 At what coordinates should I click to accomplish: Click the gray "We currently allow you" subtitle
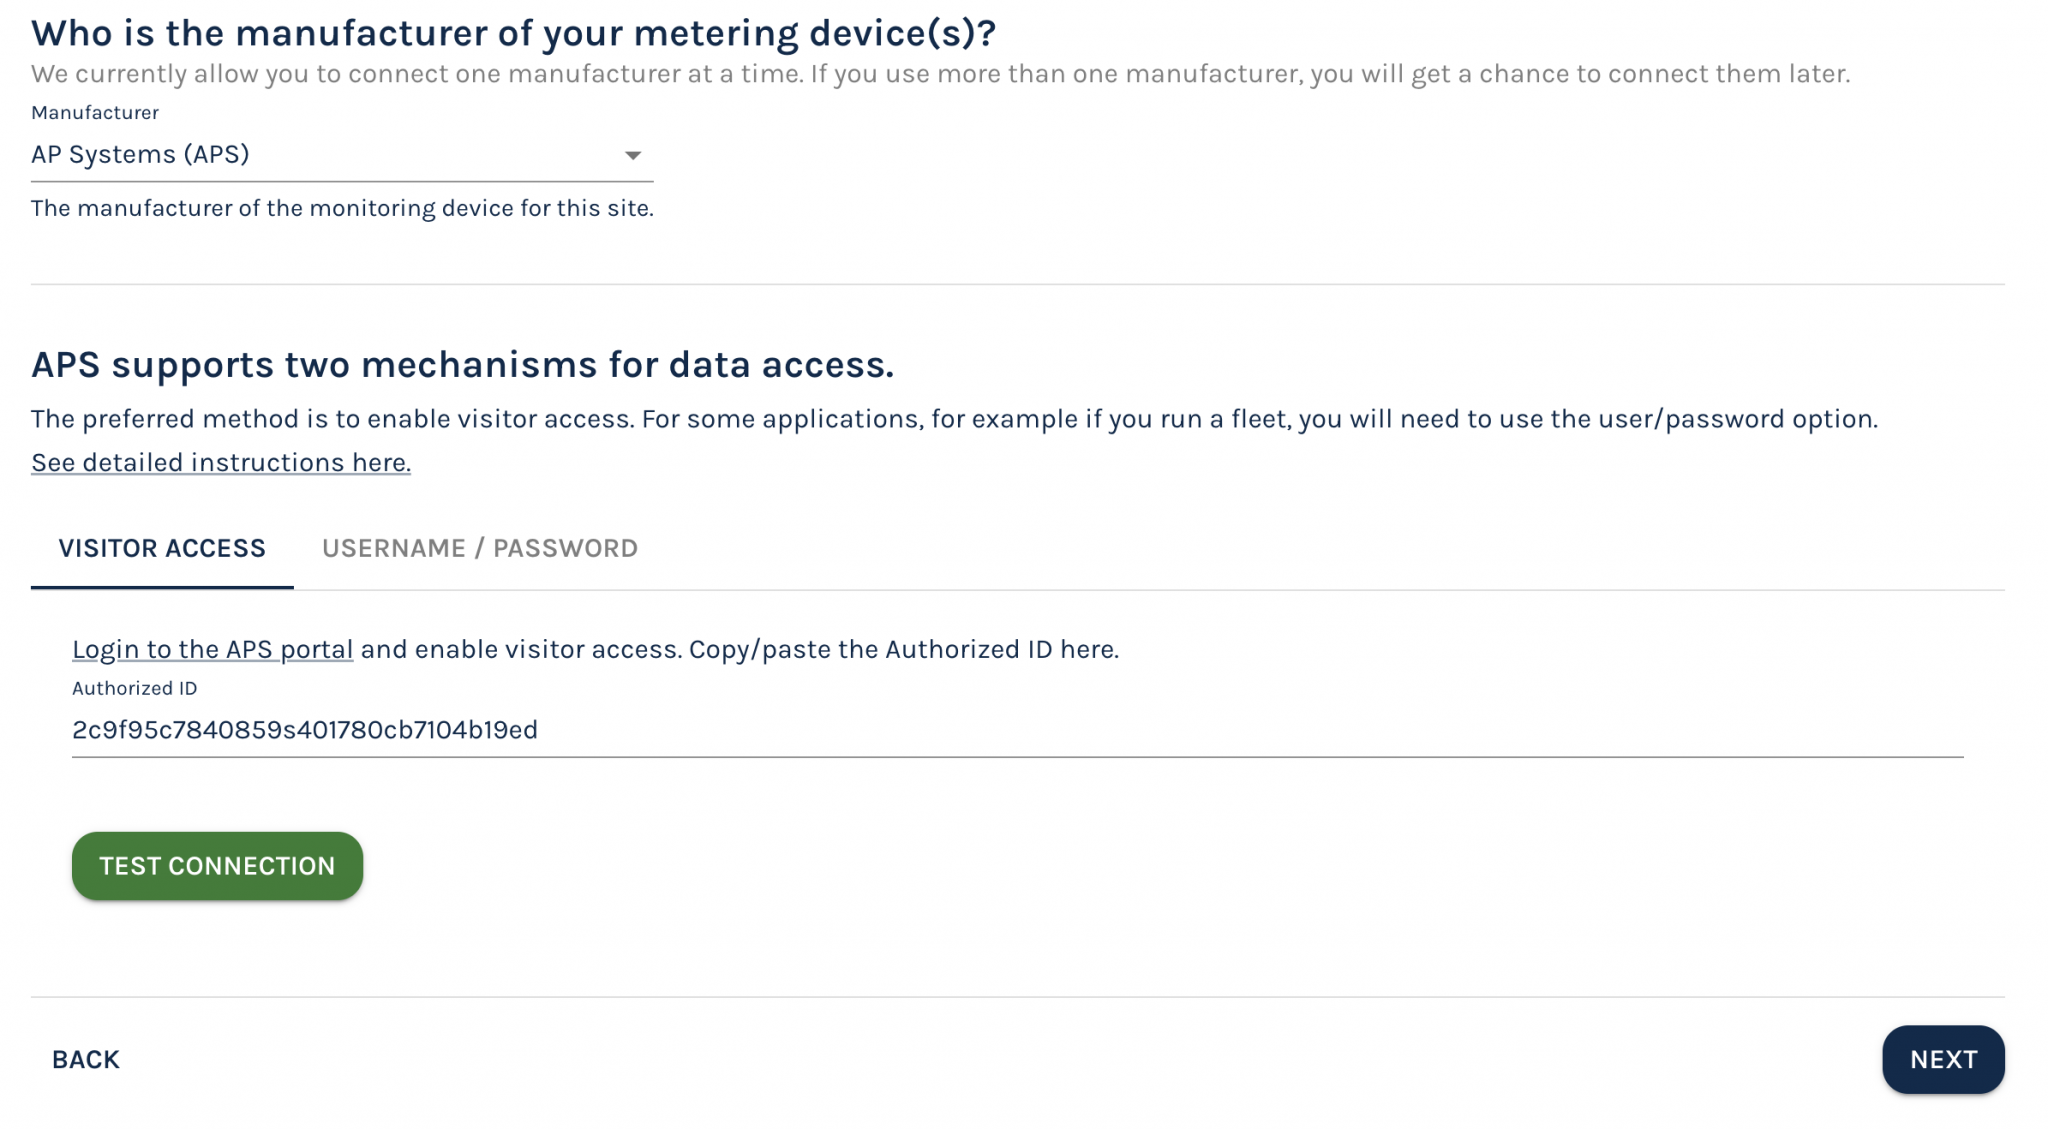(x=940, y=74)
